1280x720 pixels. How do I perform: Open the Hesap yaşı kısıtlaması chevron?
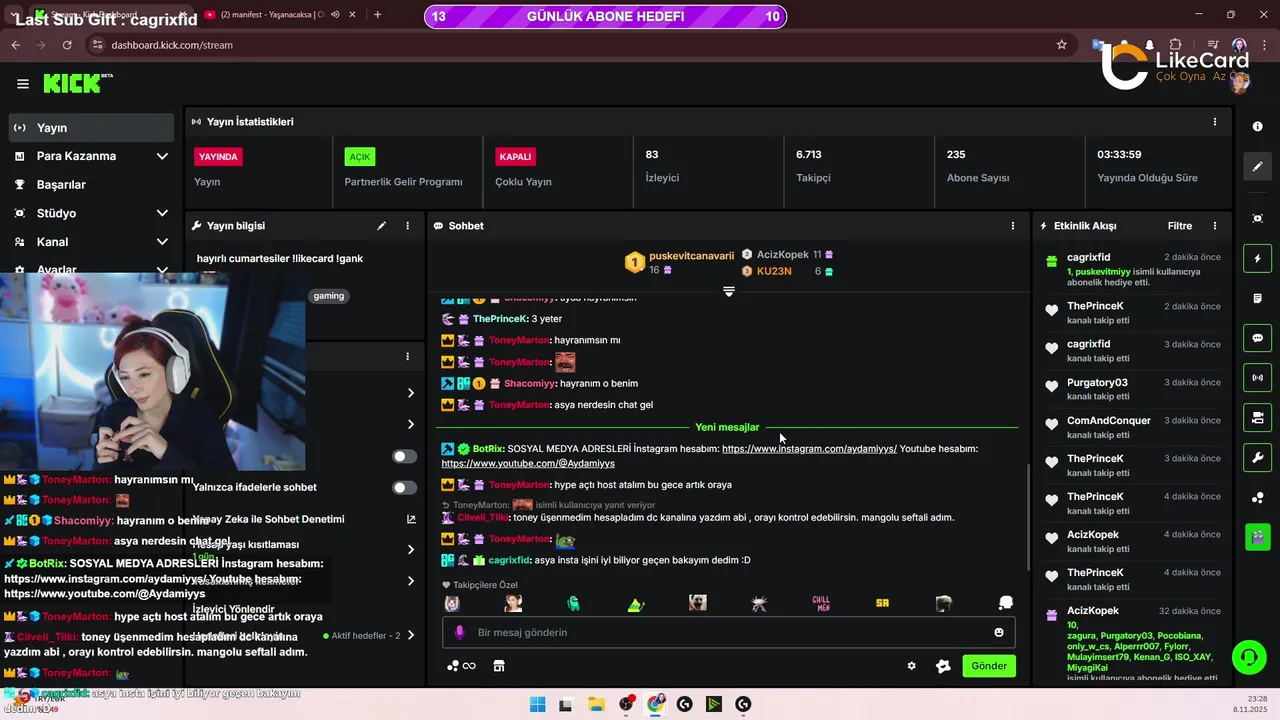click(410, 549)
